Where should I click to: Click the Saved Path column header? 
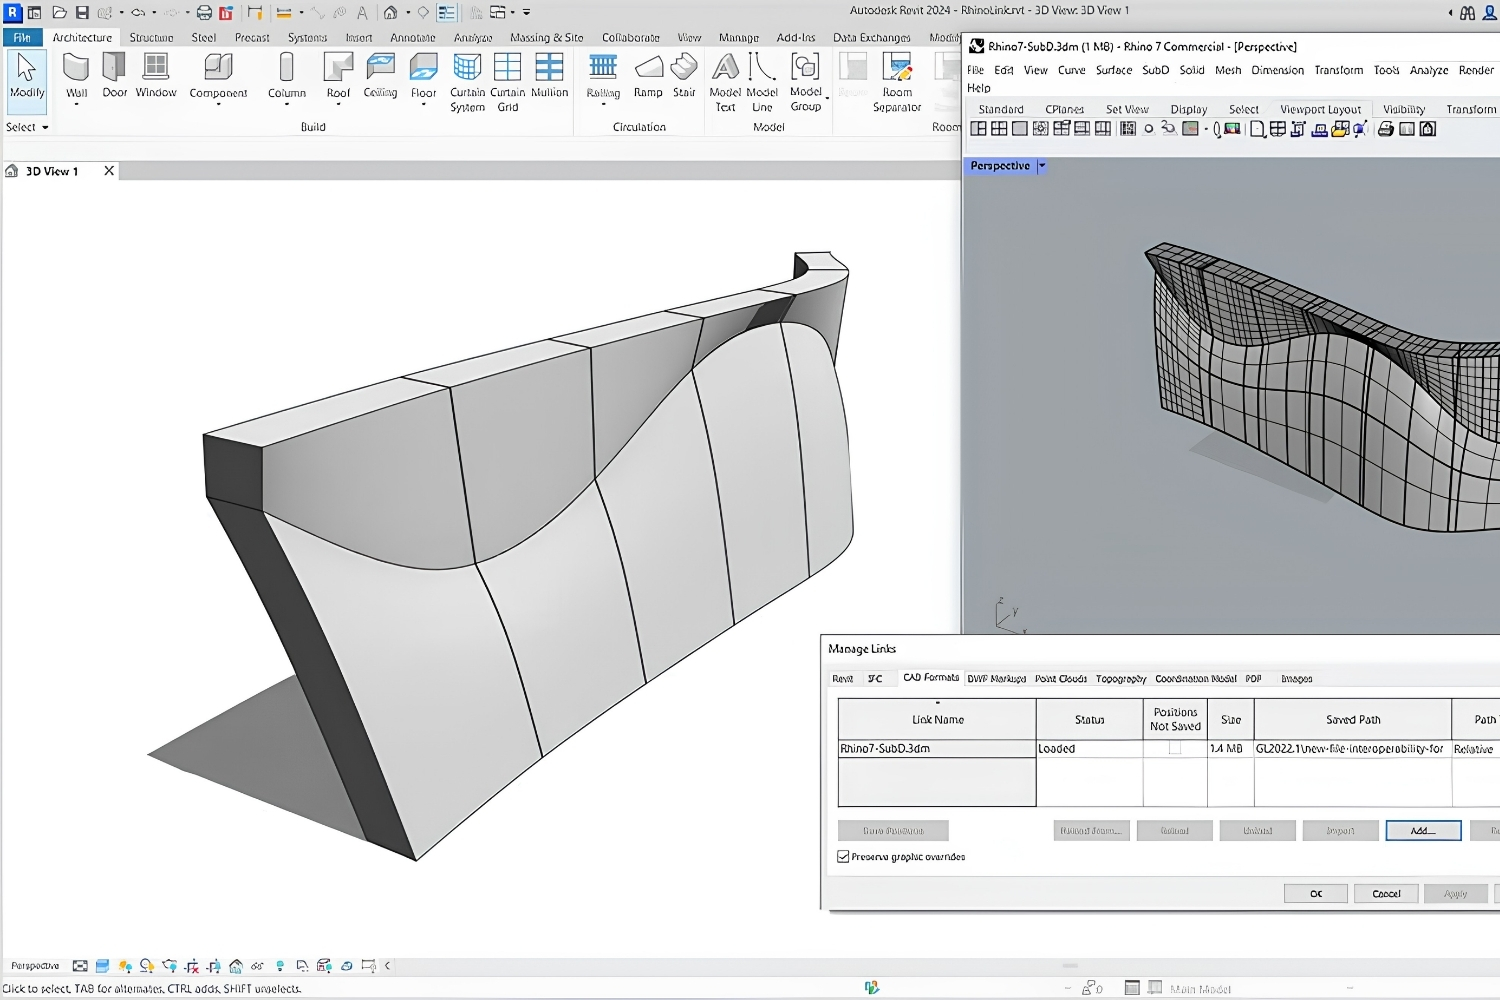click(1353, 719)
